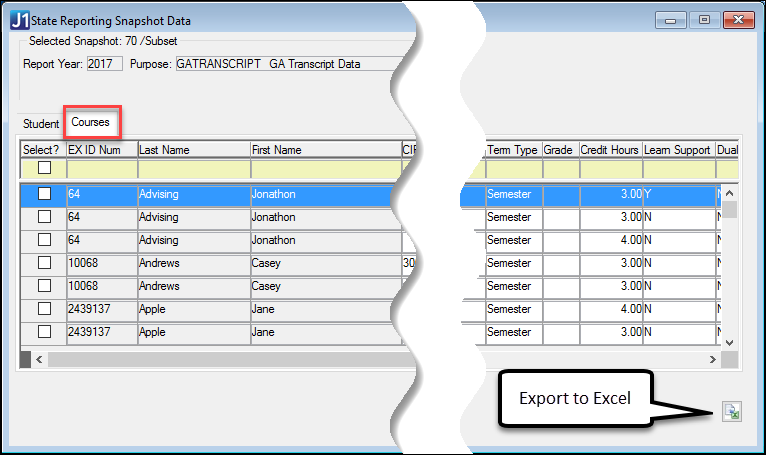Screen dimensions: 766x455
Task: Select the 4.00 credit hours cell in the Advising row
Action: point(611,240)
